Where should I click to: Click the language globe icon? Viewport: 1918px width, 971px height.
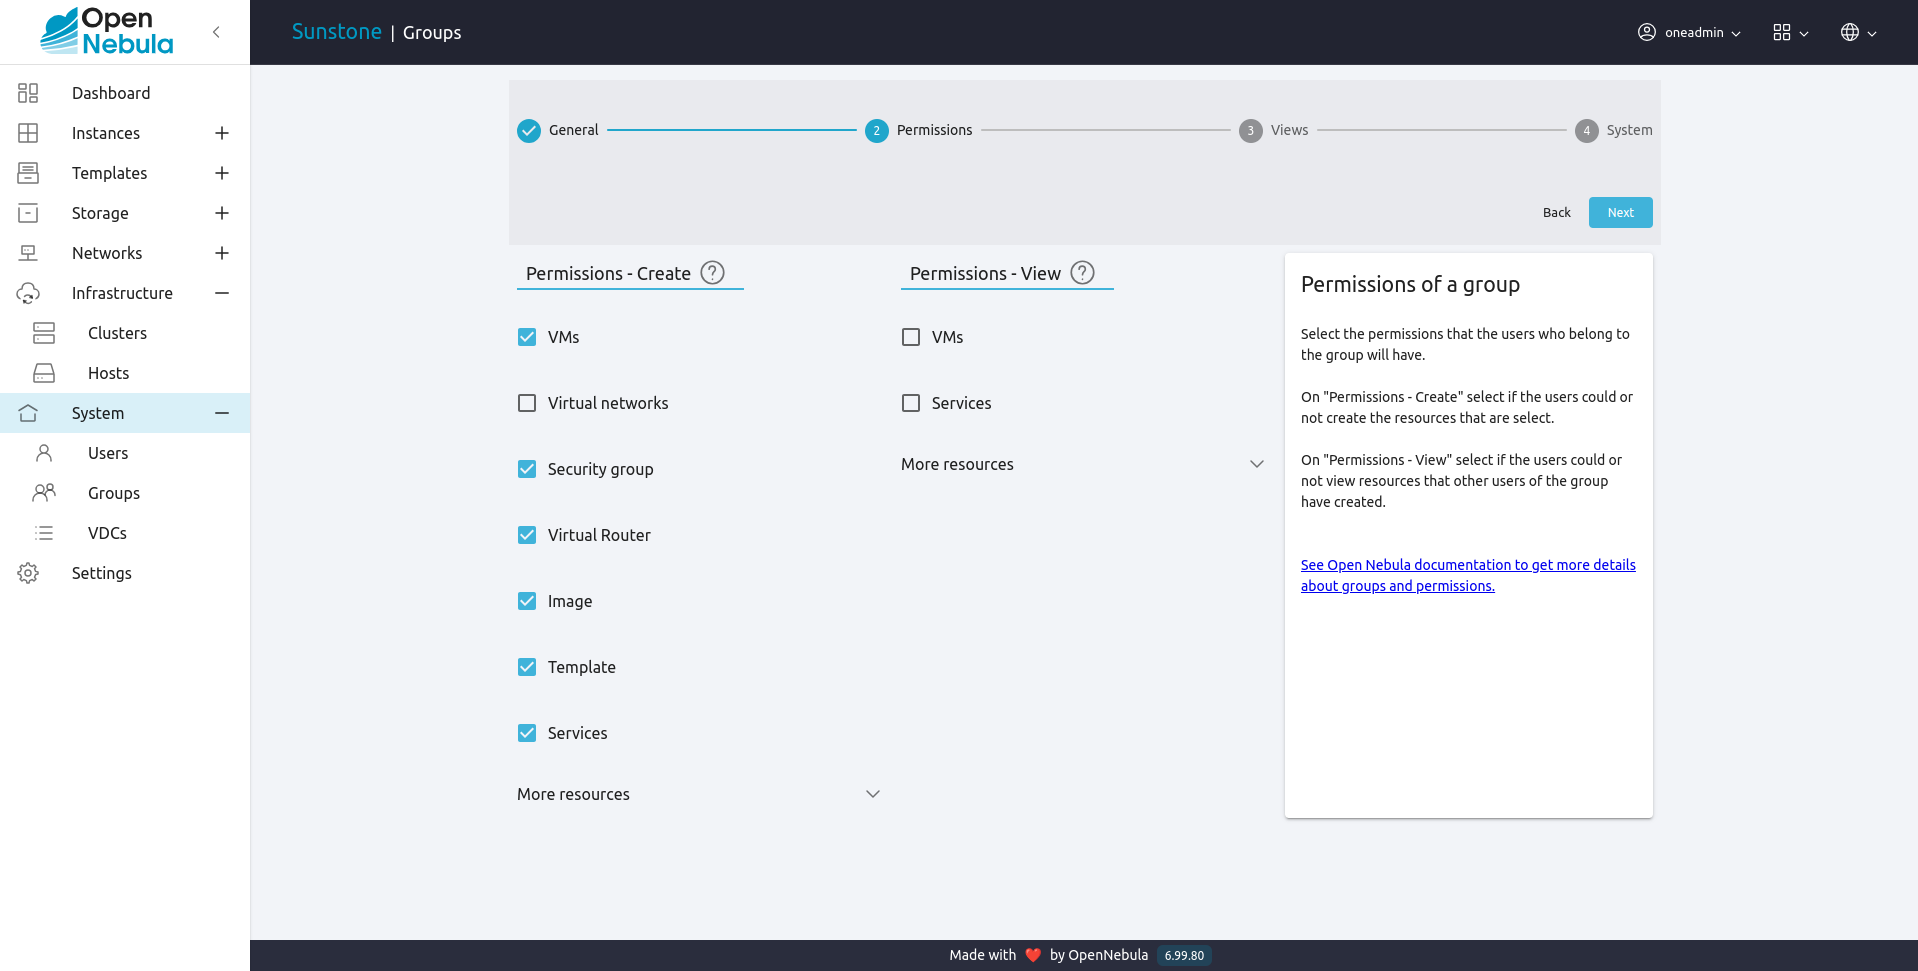(1850, 32)
